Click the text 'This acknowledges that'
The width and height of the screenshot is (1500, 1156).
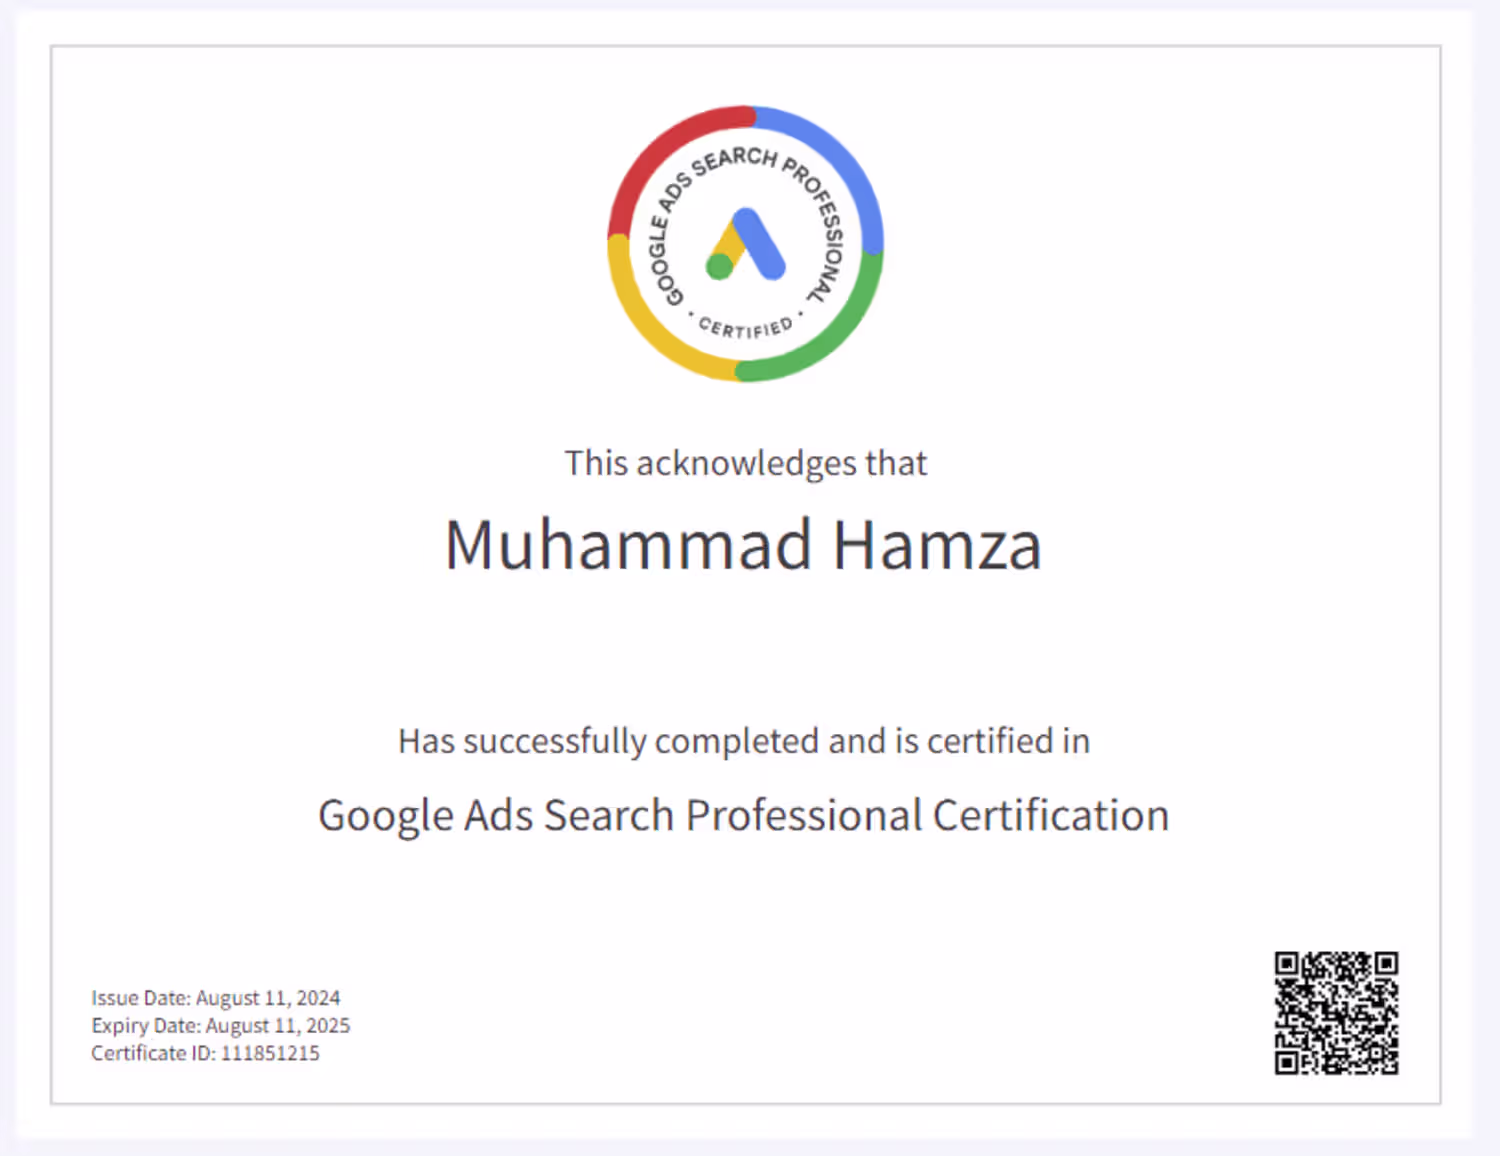tap(746, 463)
